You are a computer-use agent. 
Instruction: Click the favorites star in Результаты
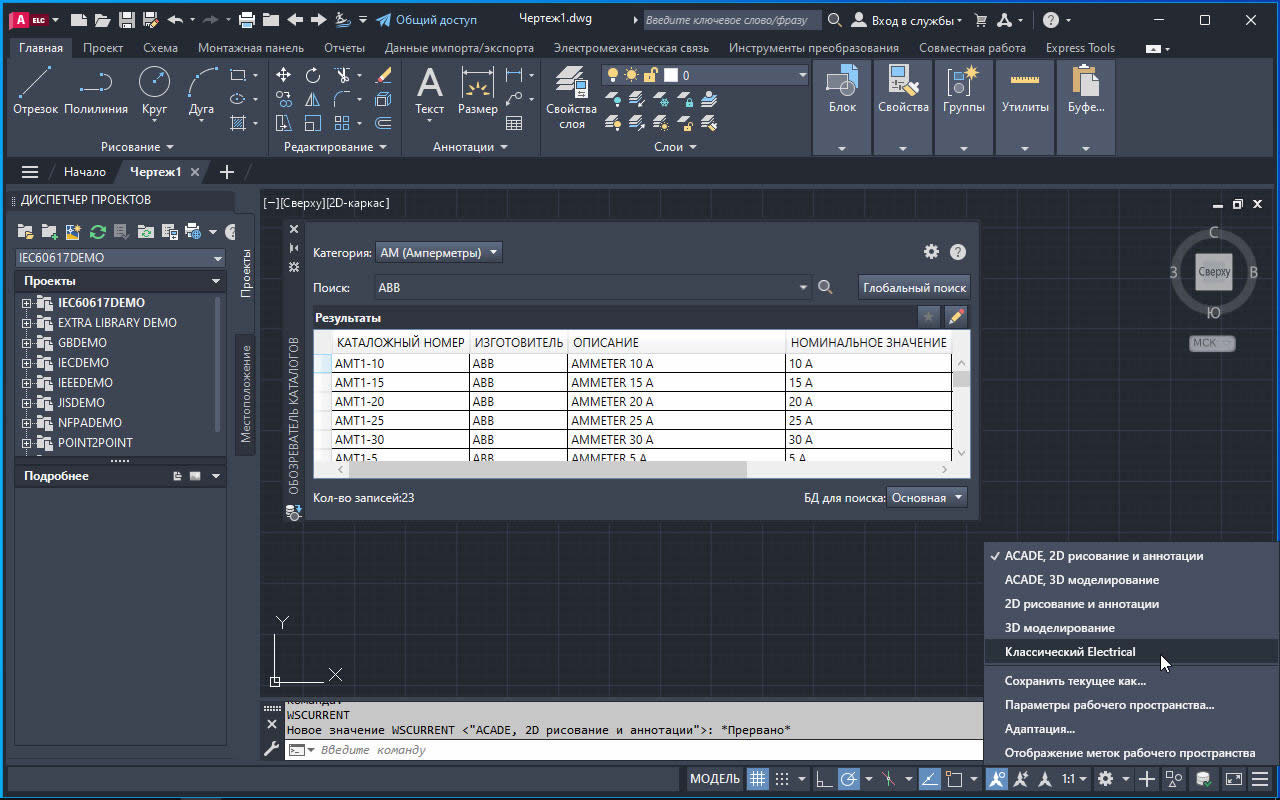[x=929, y=317]
